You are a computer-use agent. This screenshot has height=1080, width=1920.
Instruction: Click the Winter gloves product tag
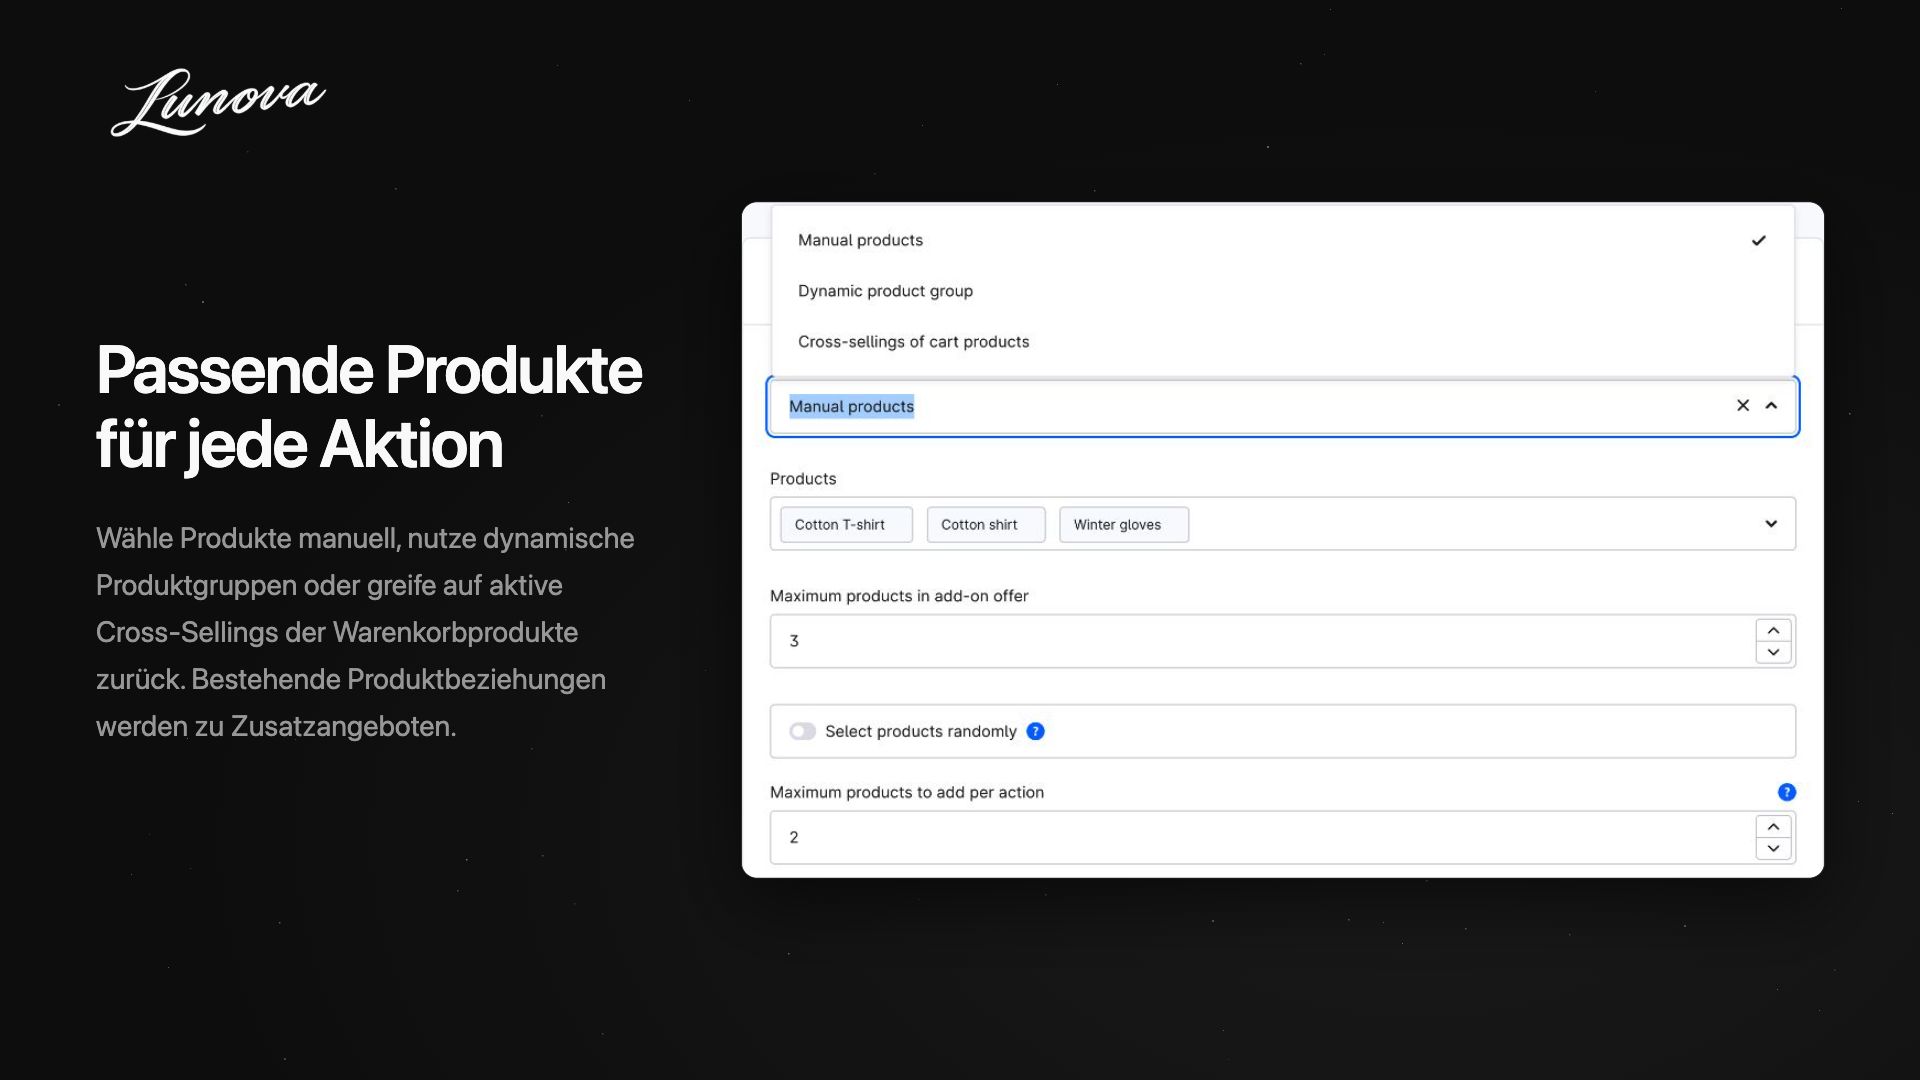(x=1124, y=525)
